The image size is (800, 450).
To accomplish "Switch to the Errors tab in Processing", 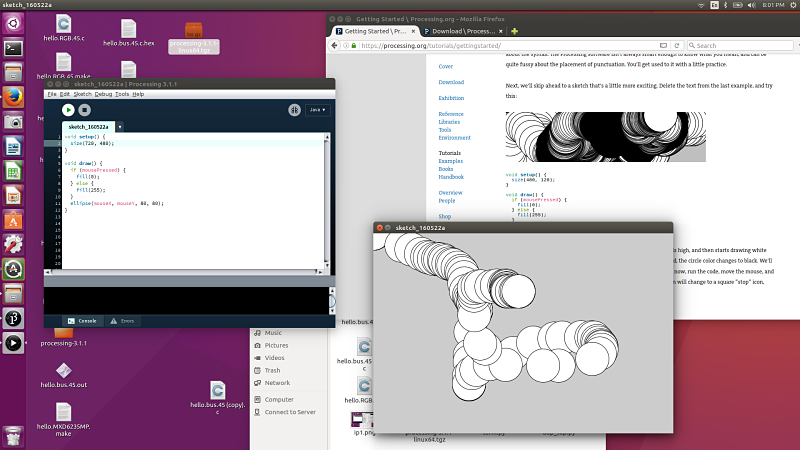I will tap(122, 321).
